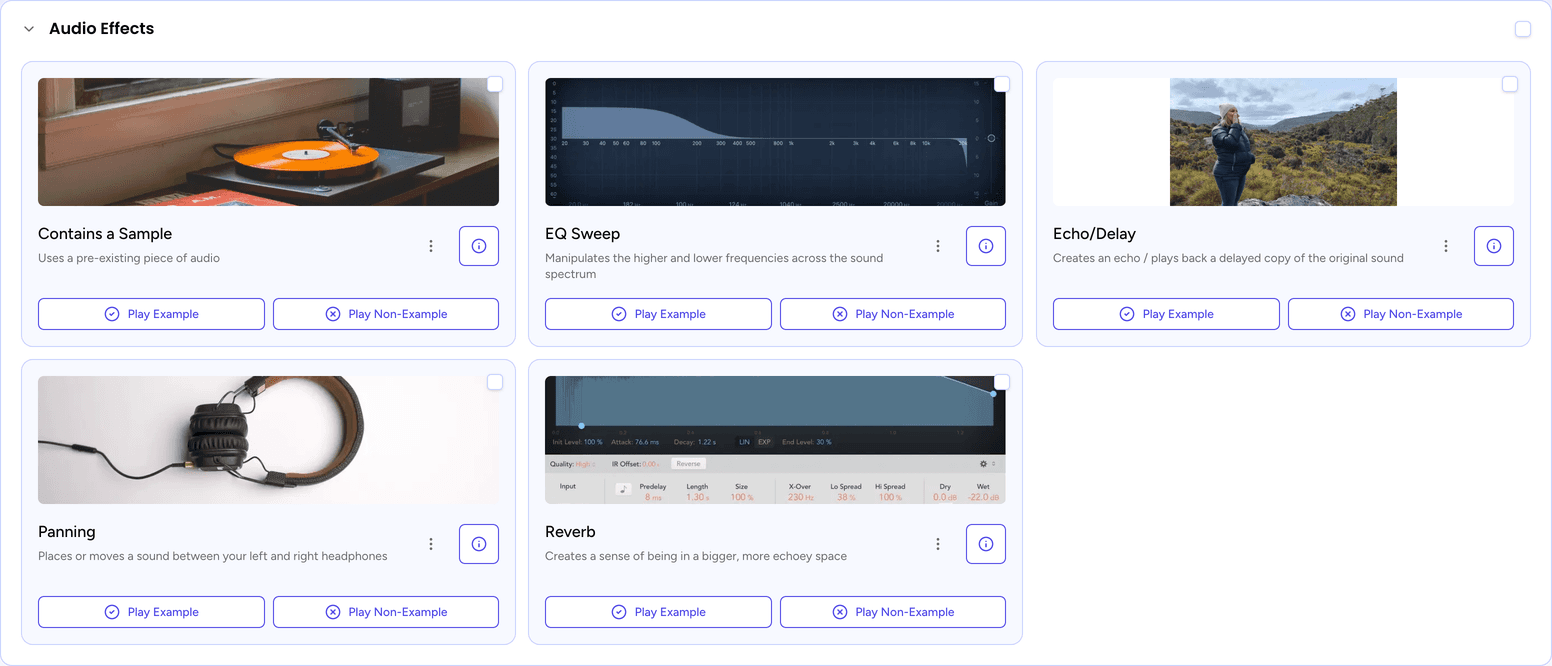The width and height of the screenshot is (1552, 666).
Task: Open the three-dot menu for Reverb
Action: 938,544
